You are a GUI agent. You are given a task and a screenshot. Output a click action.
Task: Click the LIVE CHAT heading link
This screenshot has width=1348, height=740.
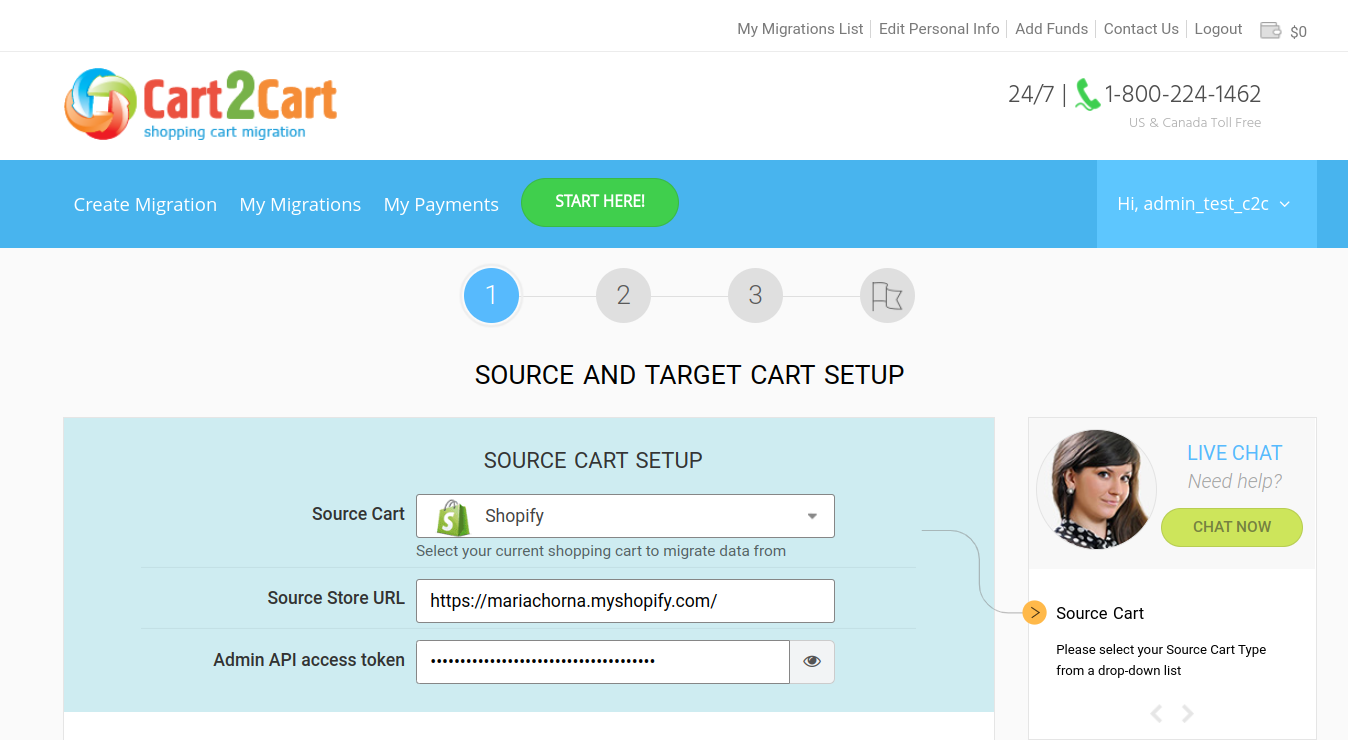pyautogui.click(x=1234, y=453)
